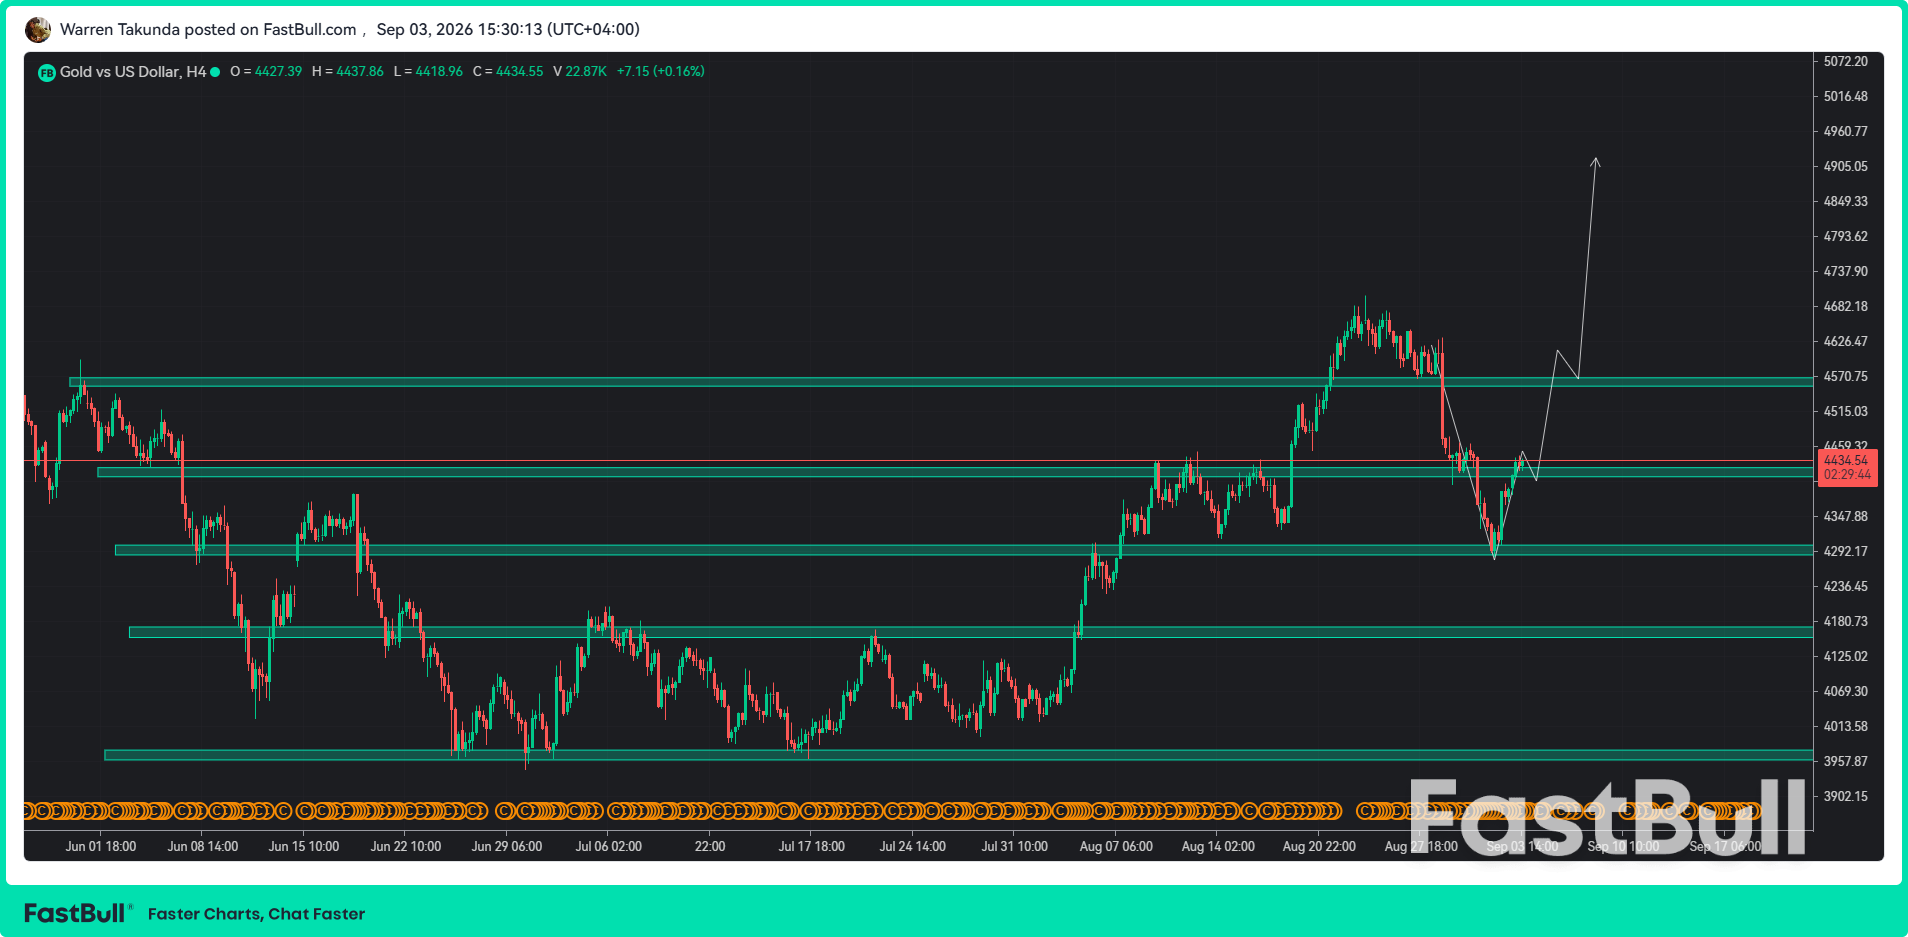Viewport: 1908px width, 937px height.
Task: Click price axis label 4737.90
Action: point(1846,272)
